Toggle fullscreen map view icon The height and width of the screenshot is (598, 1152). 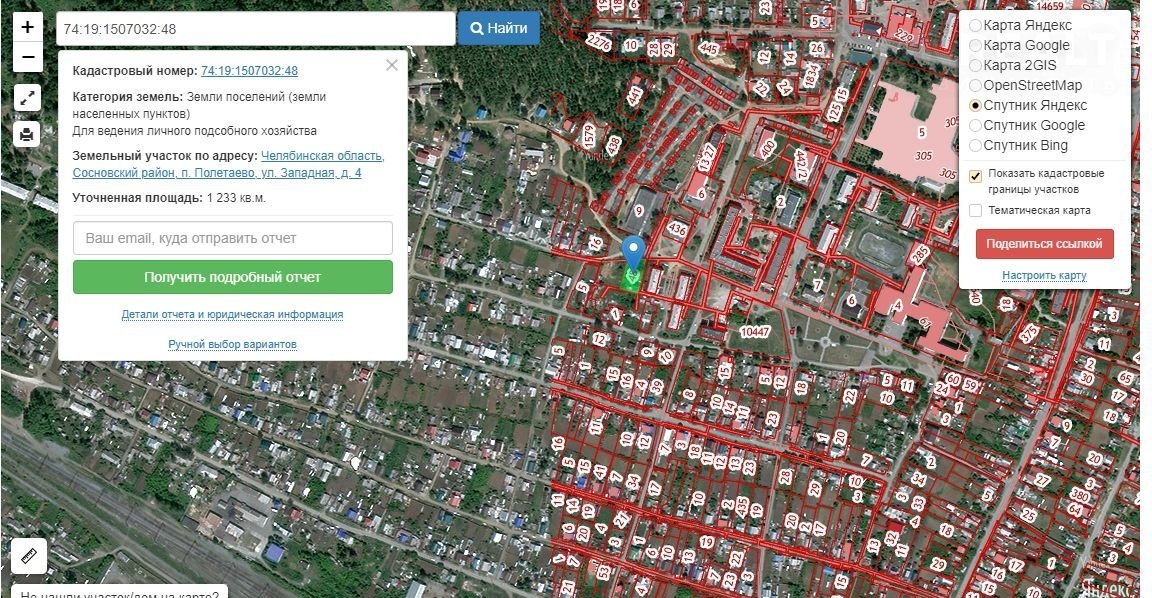point(28,98)
